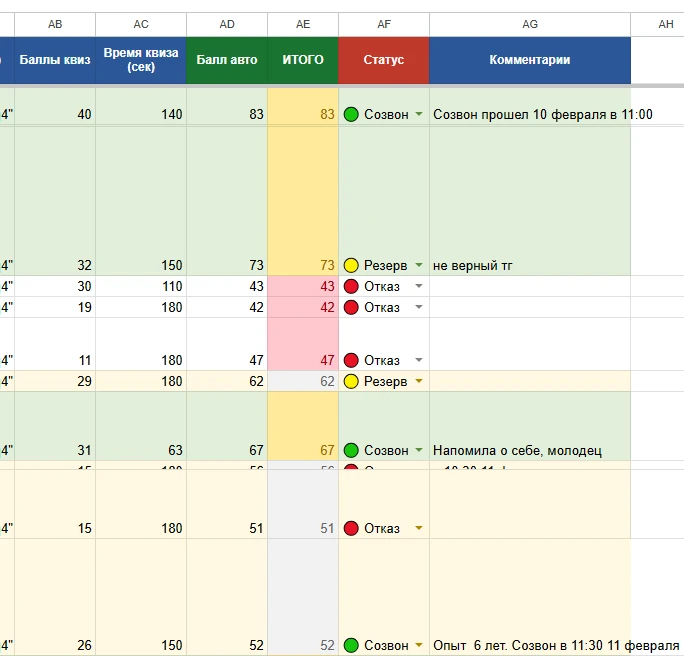The width and height of the screenshot is (684, 656).
Task: Select pink ИТОГО cell with value 43
Action: pyautogui.click(x=303, y=286)
